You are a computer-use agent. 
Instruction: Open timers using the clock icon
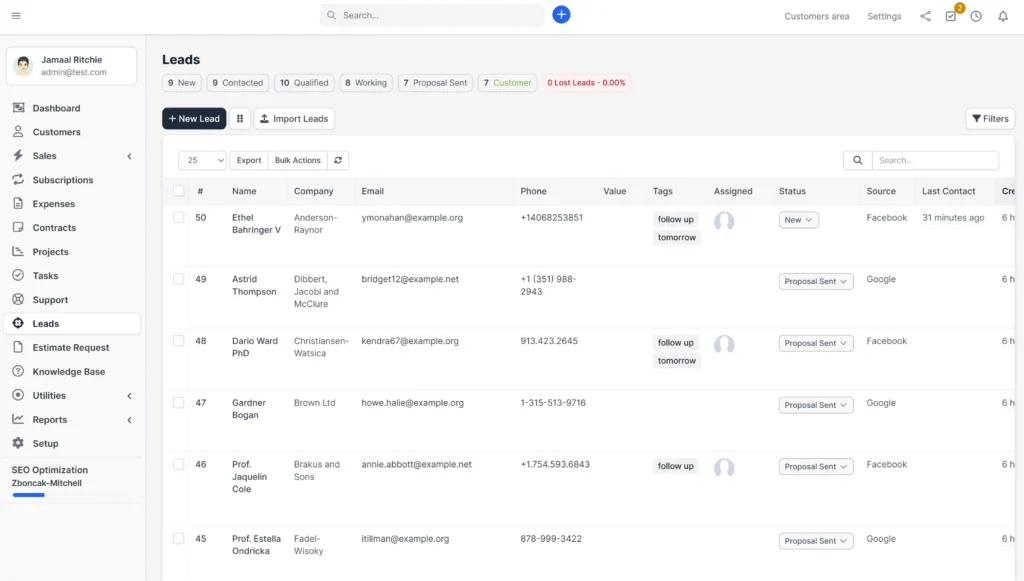[977, 16]
